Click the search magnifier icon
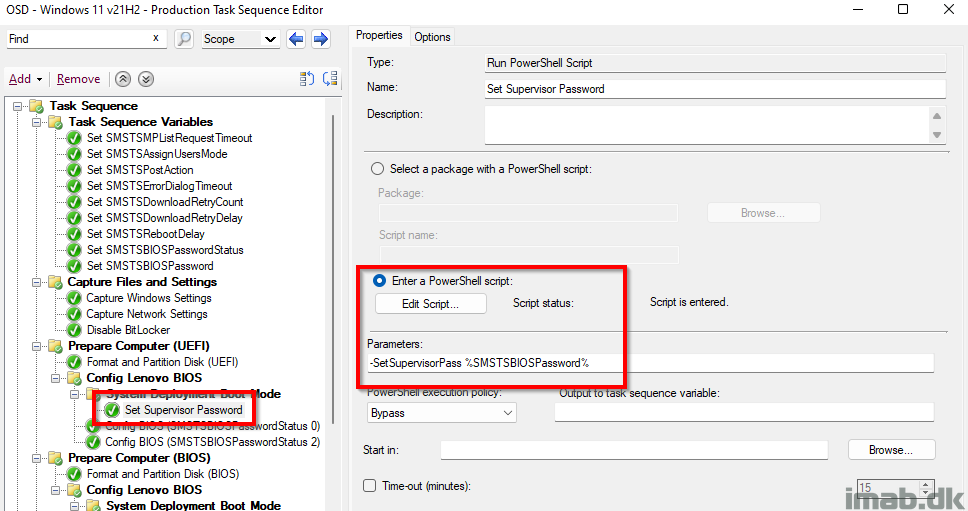 pos(183,39)
